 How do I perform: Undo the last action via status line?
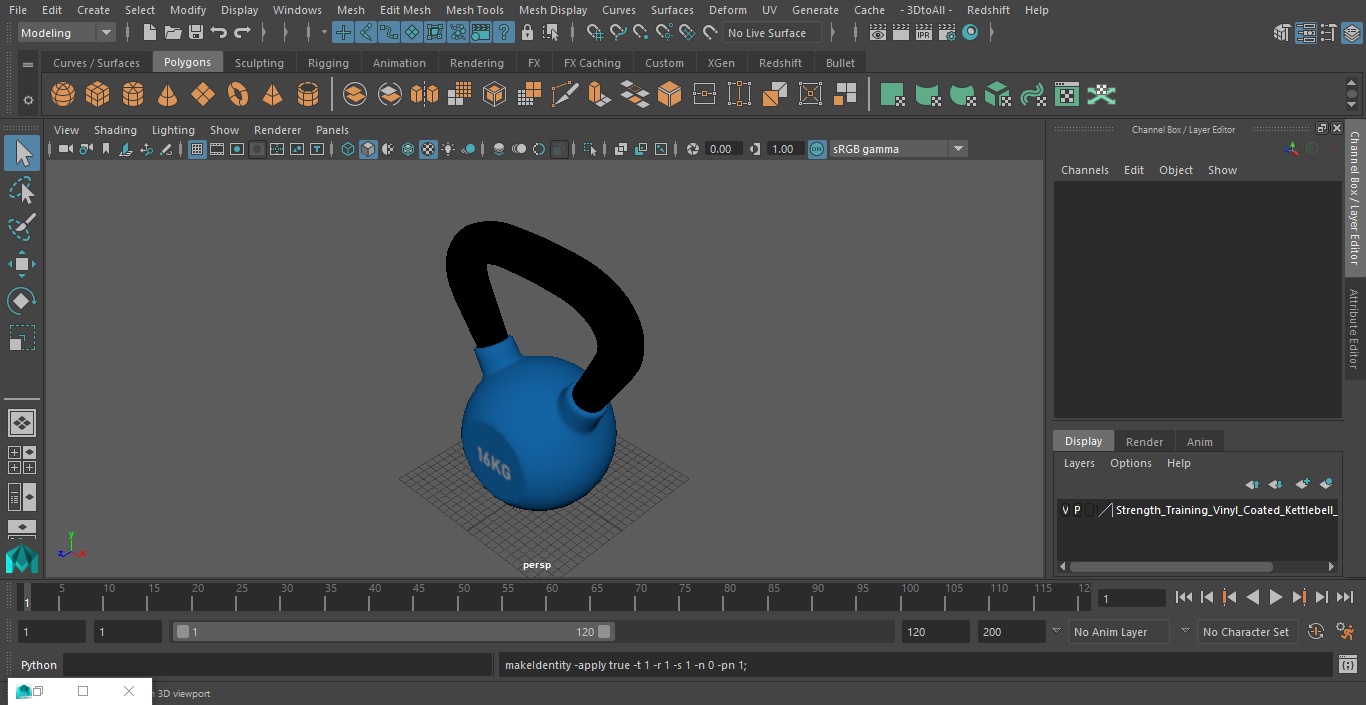(219, 33)
